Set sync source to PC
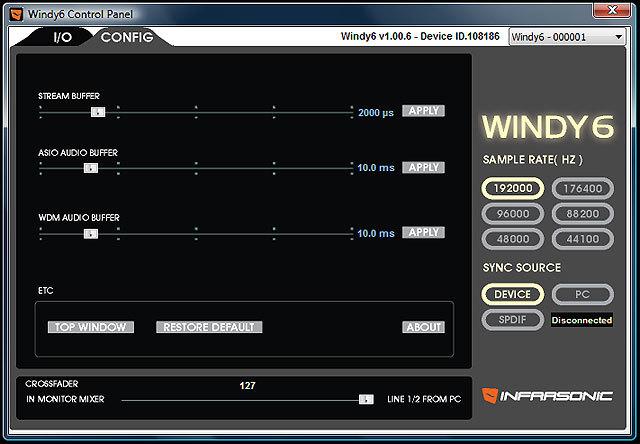Image resolution: width=640 pixels, height=444 pixels. click(583, 295)
